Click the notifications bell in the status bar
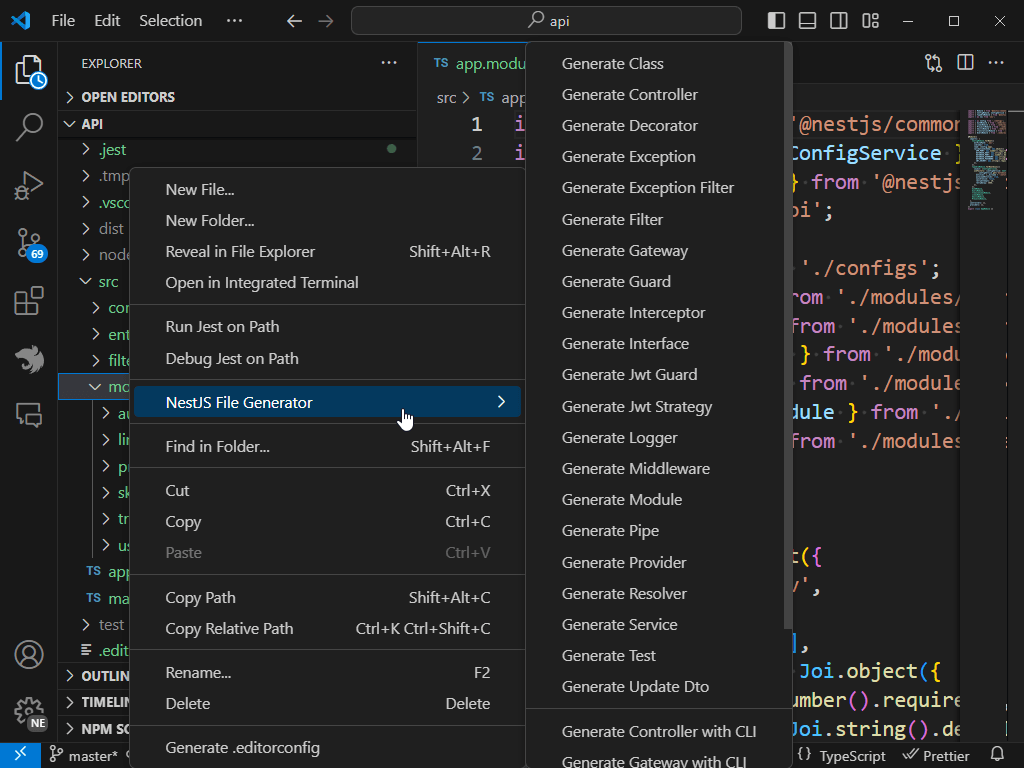The image size is (1024, 768). pos(997,755)
